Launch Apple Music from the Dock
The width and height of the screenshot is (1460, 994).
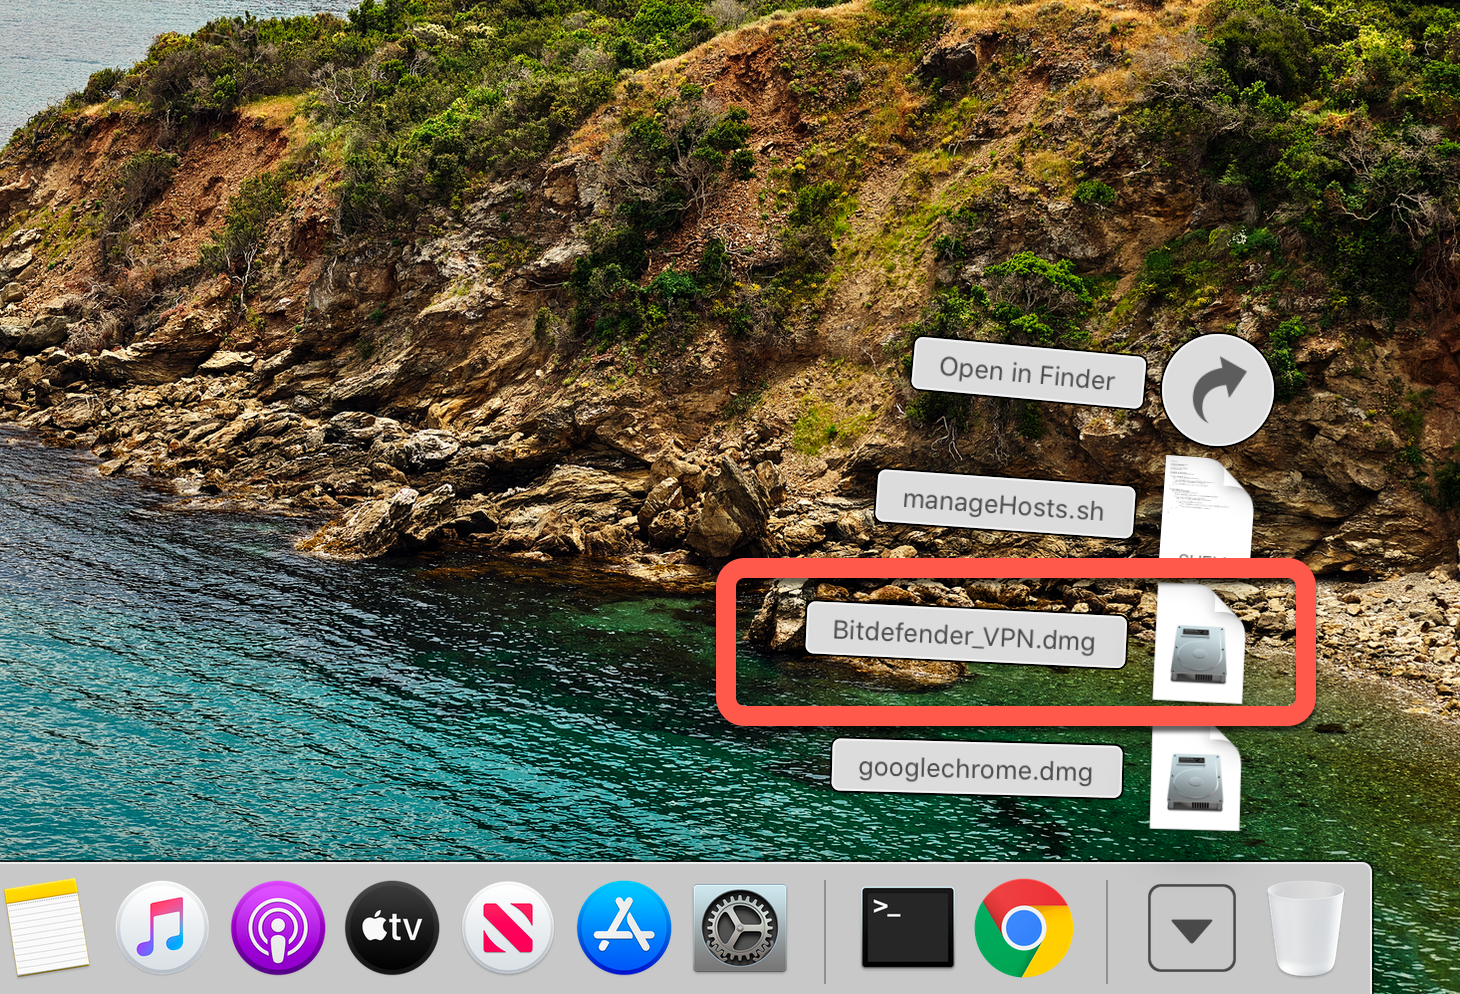point(162,928)
